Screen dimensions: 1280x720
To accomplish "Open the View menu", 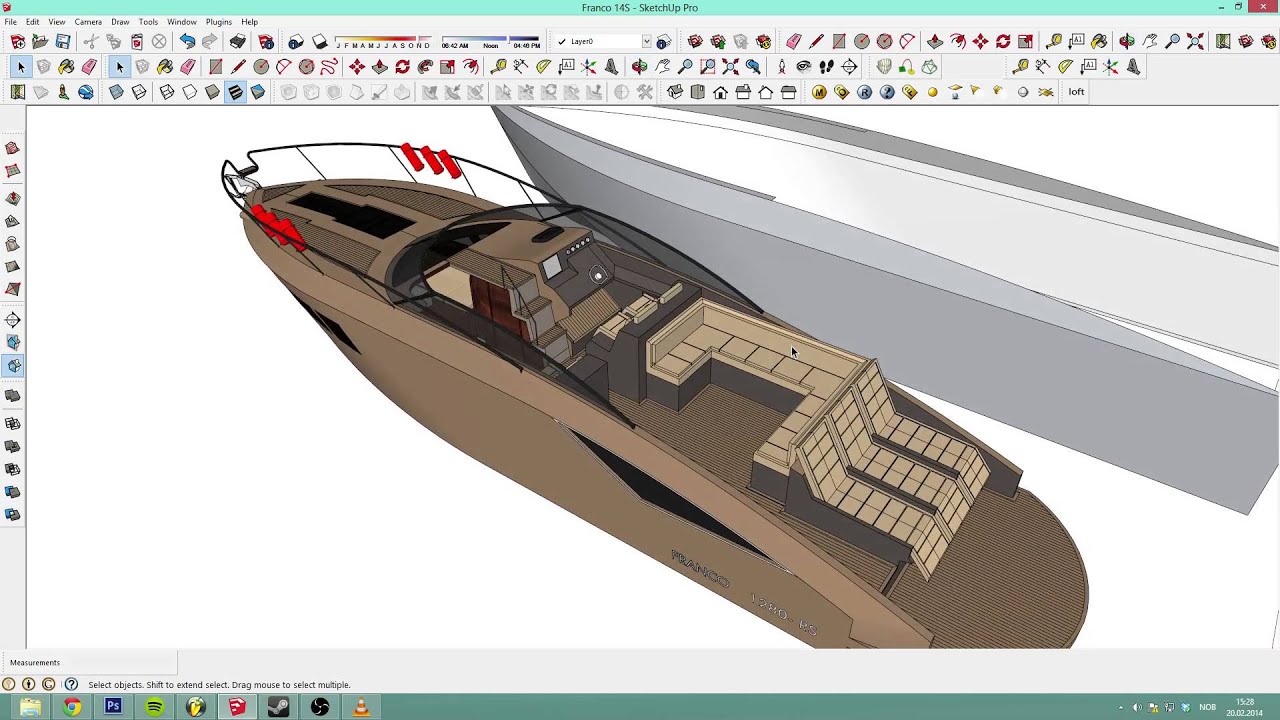I will (57, 22).
